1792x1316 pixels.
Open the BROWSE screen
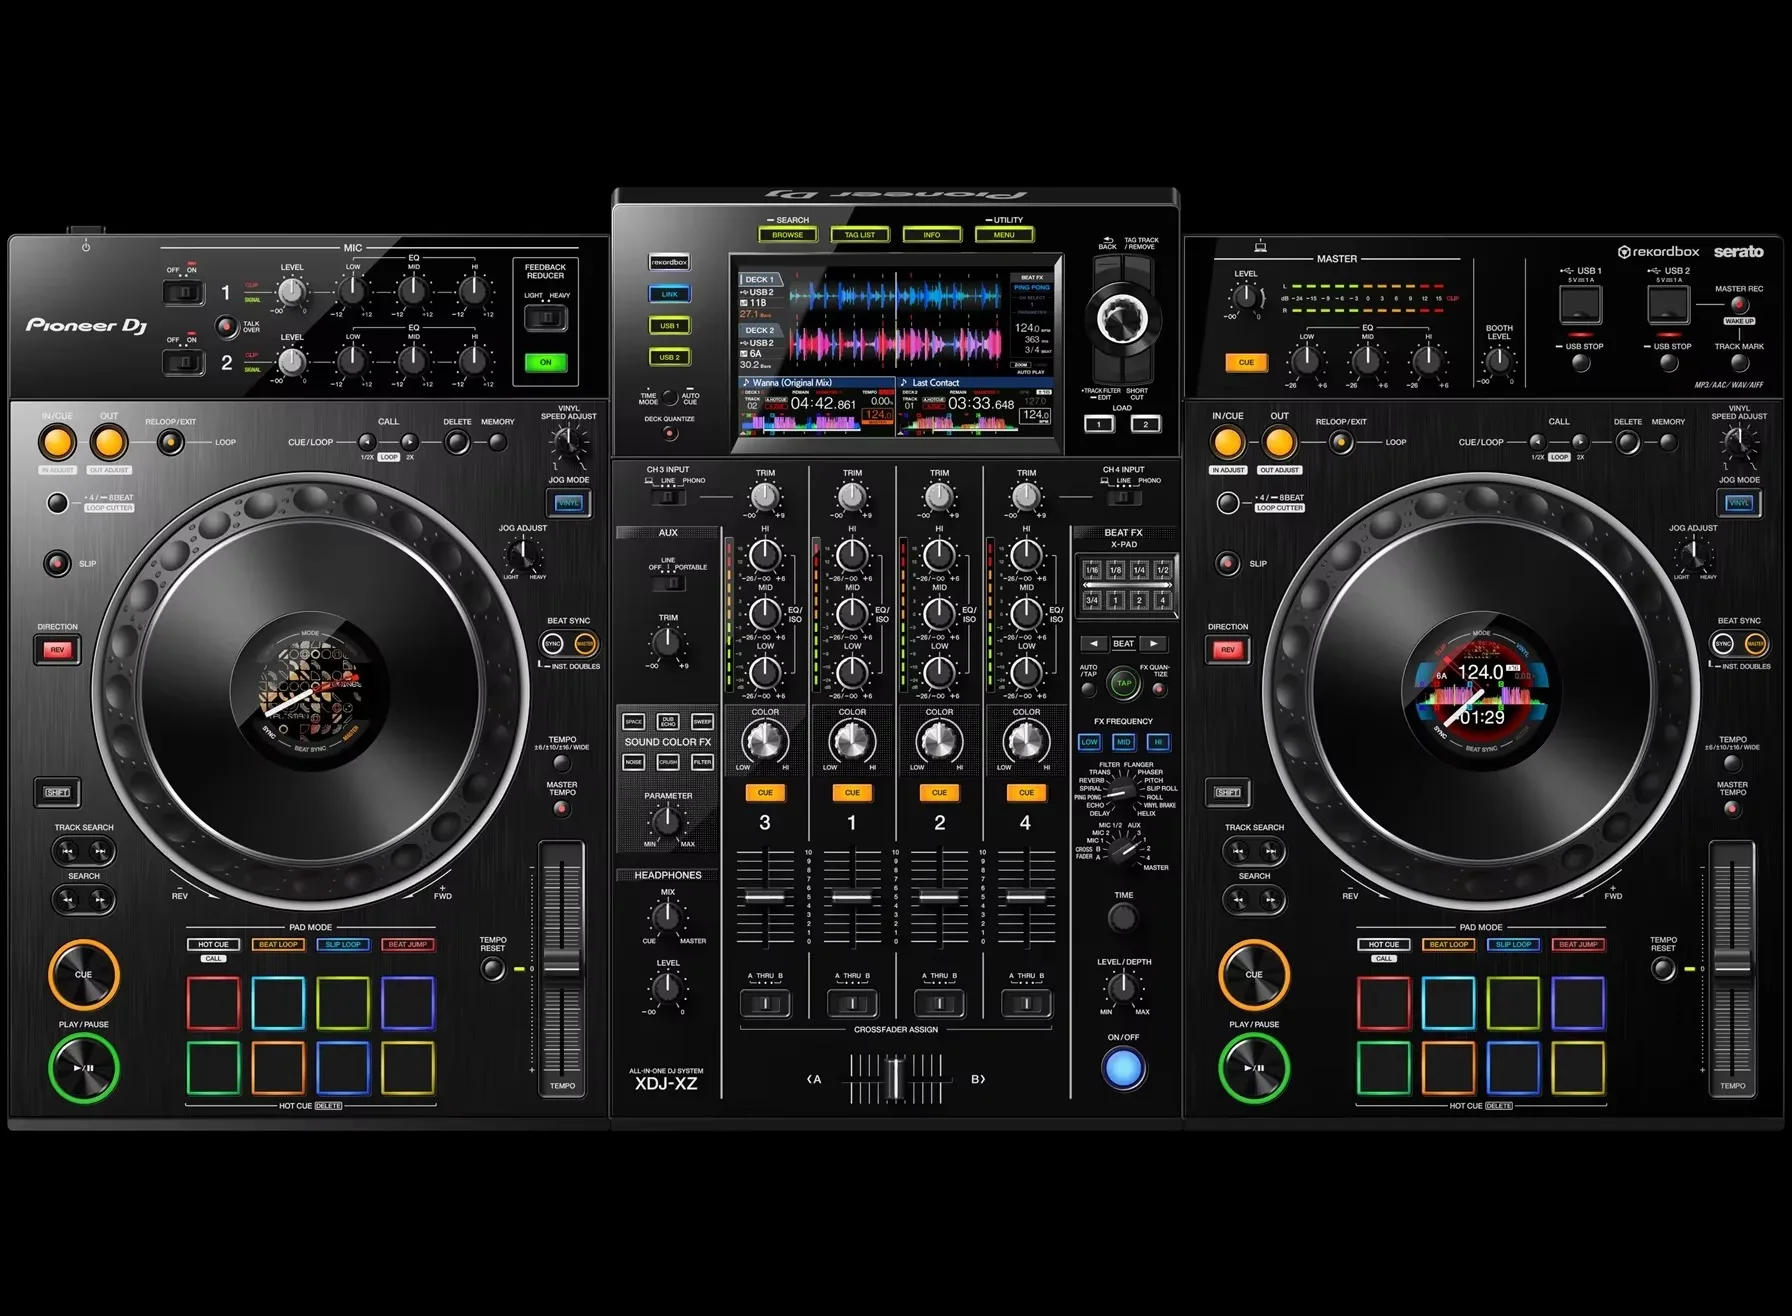click(788, 234)
